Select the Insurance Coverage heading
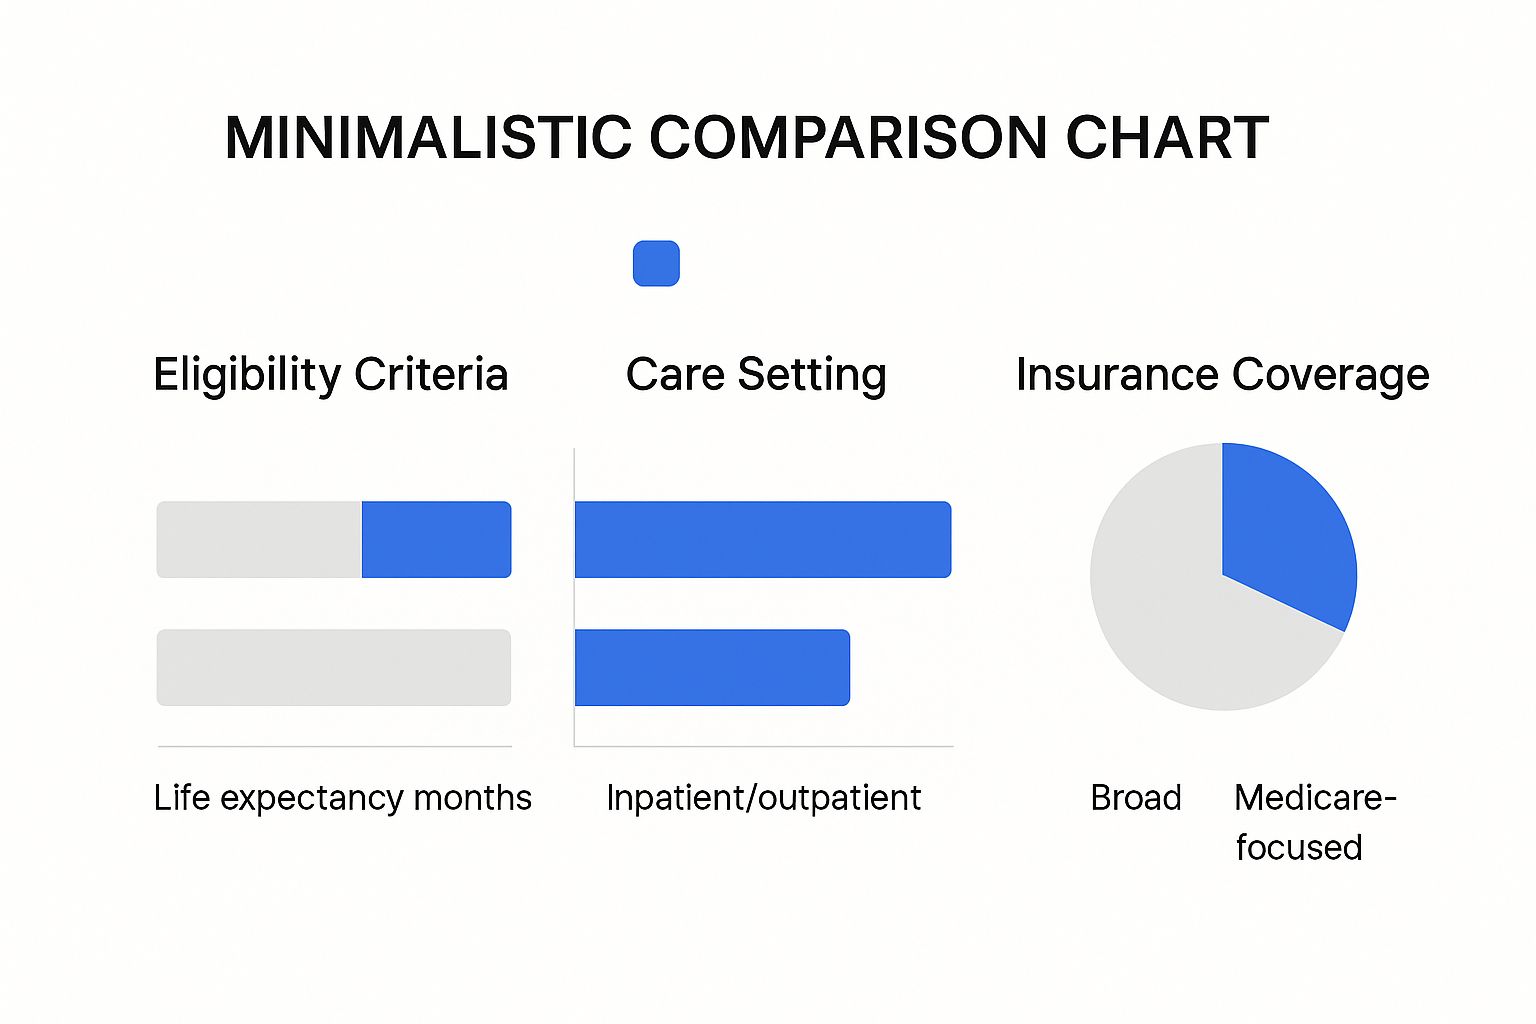Image resolution: width=1536 pixels, height=1024 pixels. pyautogui.click(x=1222, y=375)
